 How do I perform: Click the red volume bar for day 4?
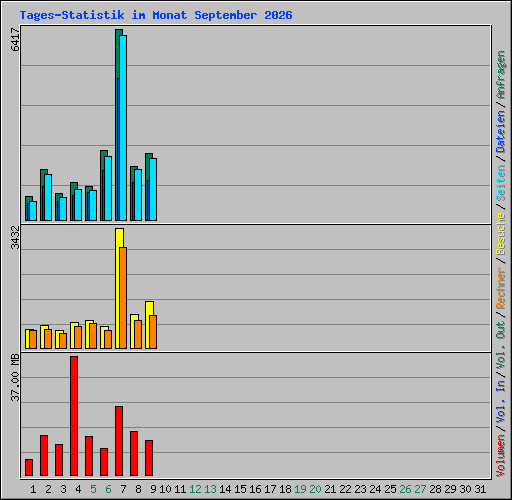74,416
